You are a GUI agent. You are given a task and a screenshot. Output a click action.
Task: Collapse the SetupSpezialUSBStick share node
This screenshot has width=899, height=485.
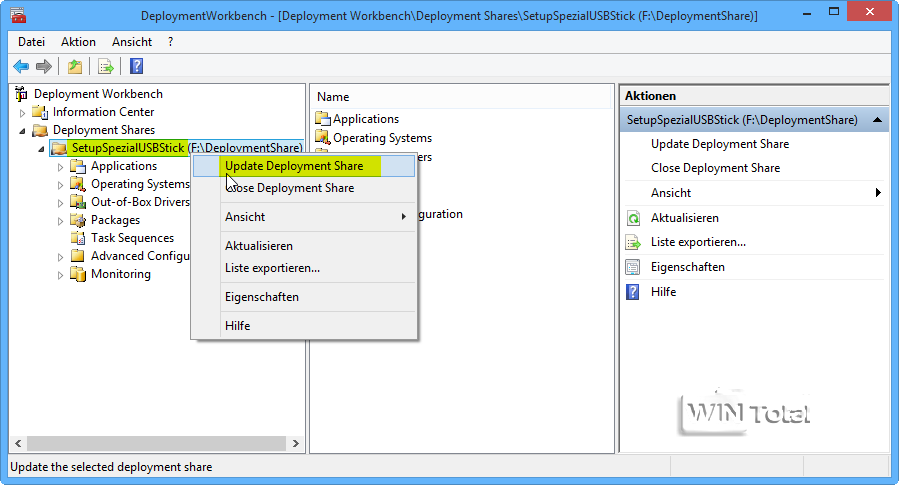[41, 149]
